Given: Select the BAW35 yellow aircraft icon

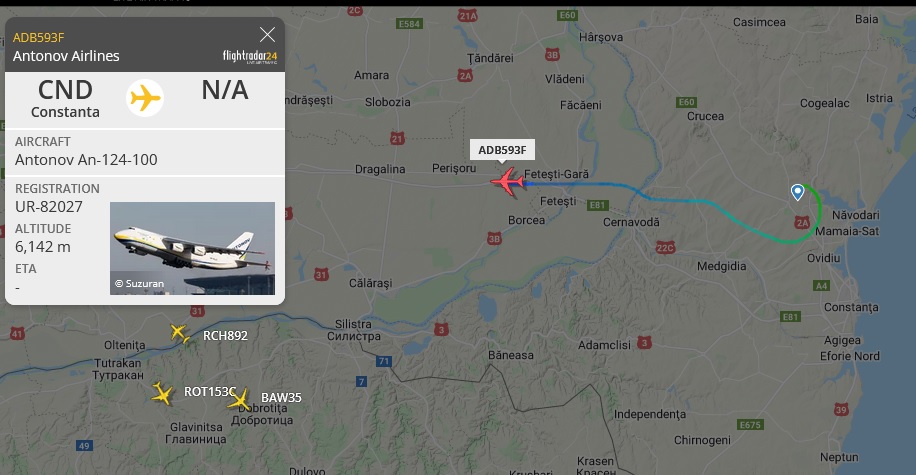Looking at the screenshot, I should click(x=239, y=400).
